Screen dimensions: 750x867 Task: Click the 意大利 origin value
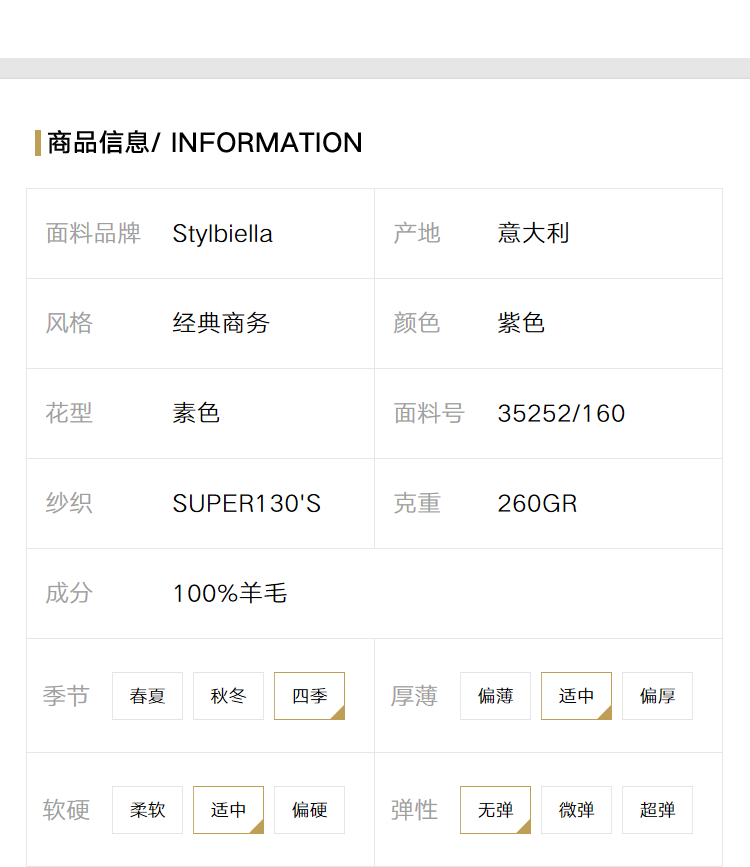click(x=533, y=233)
